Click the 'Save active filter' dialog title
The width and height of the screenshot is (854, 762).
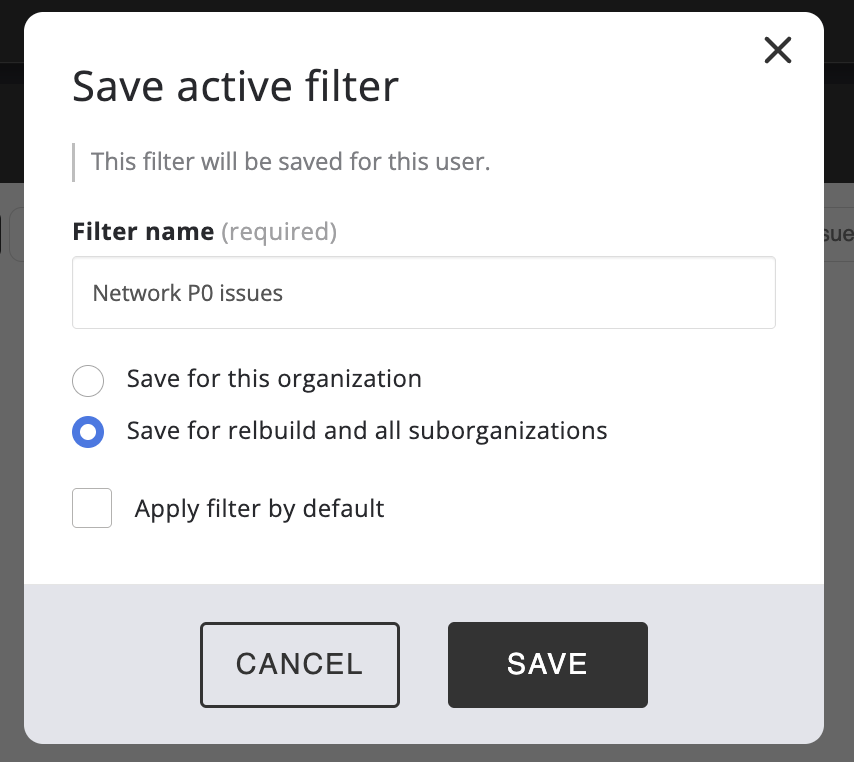pos(235,87)
